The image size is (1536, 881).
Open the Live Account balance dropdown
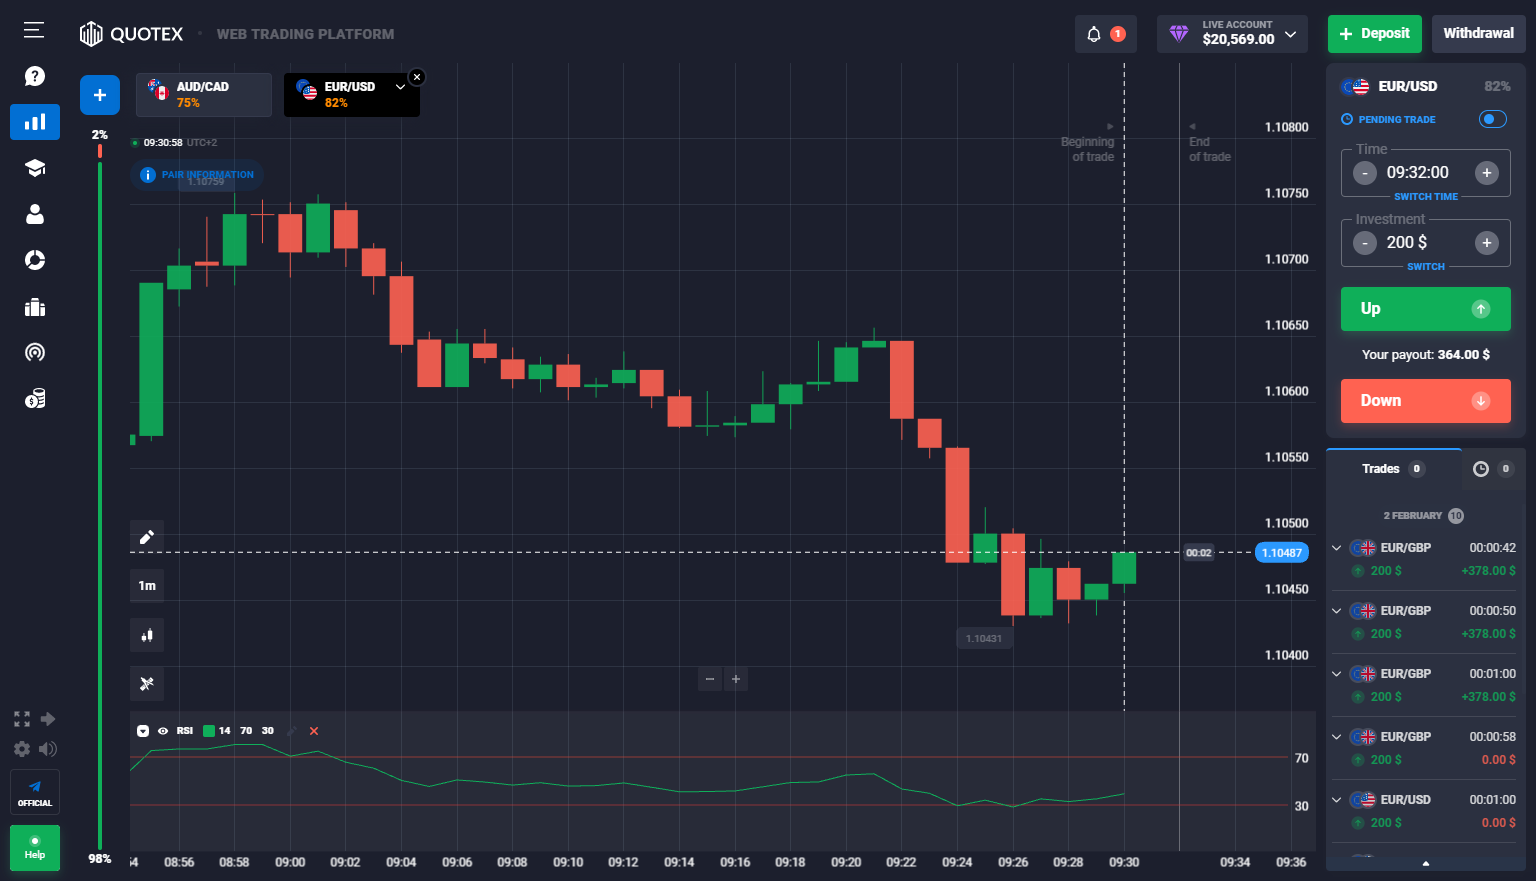point(1232,34)
